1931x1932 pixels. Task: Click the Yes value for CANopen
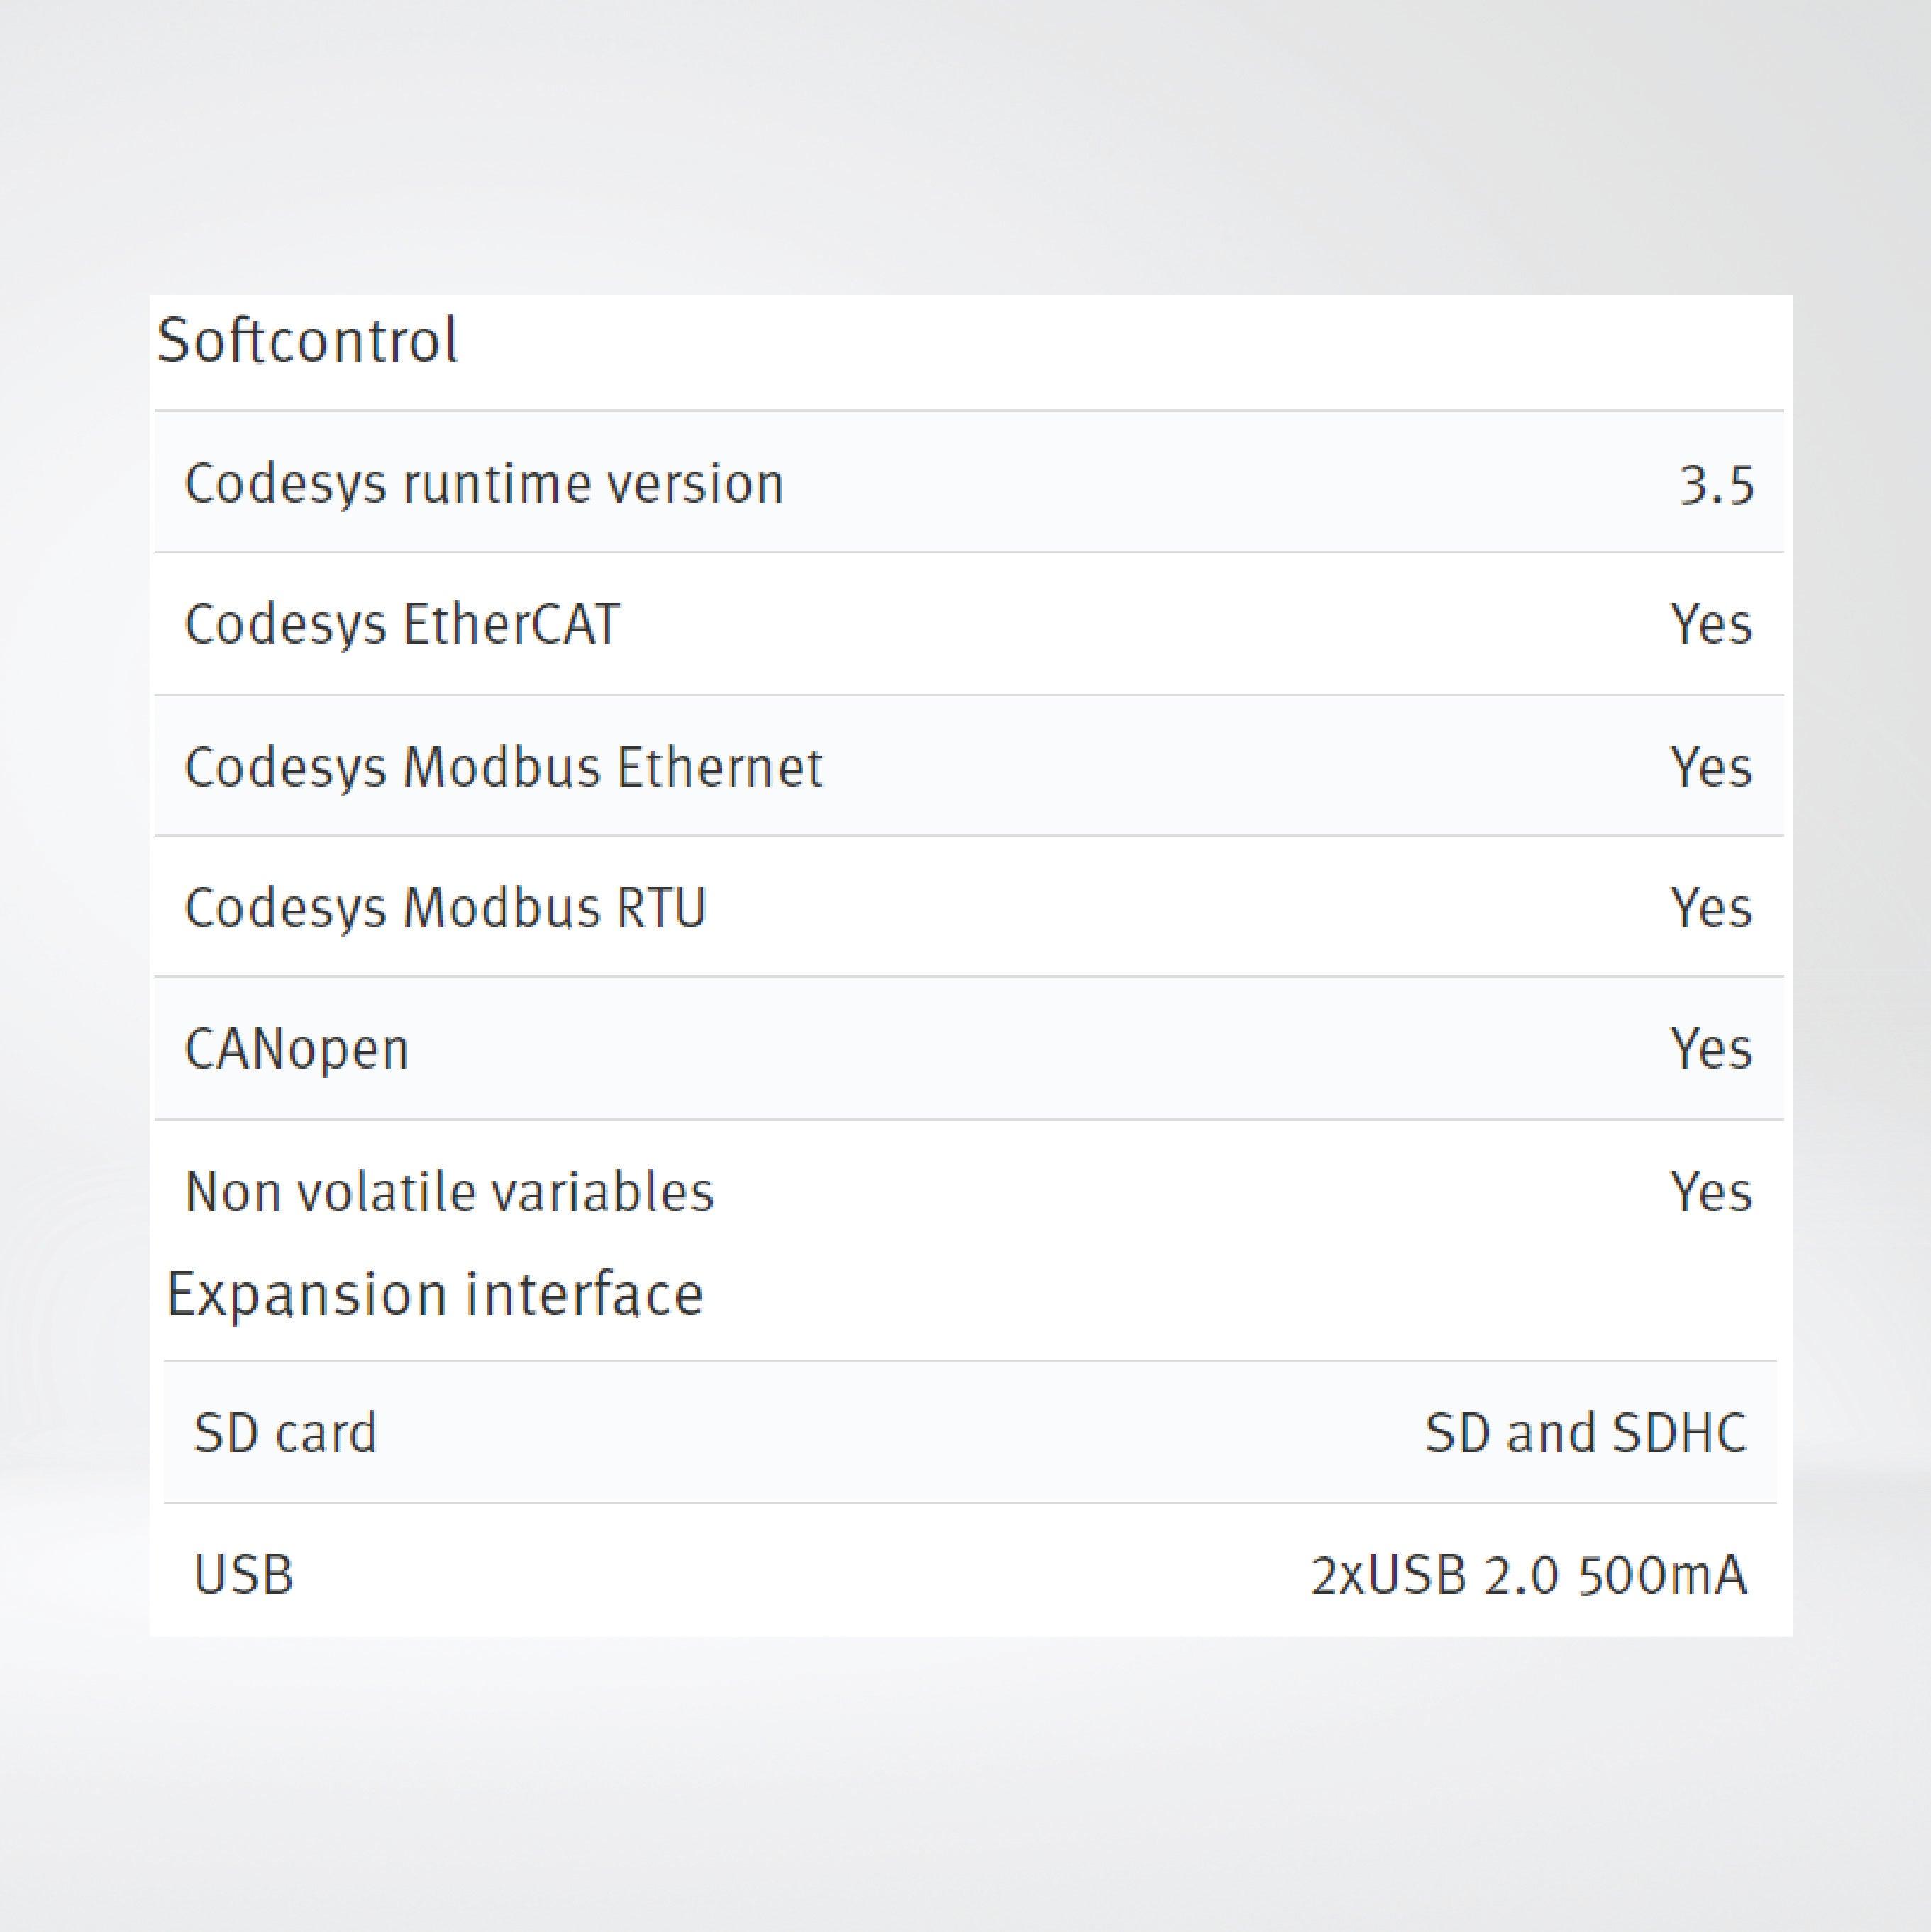[x=1711, y=1050]
